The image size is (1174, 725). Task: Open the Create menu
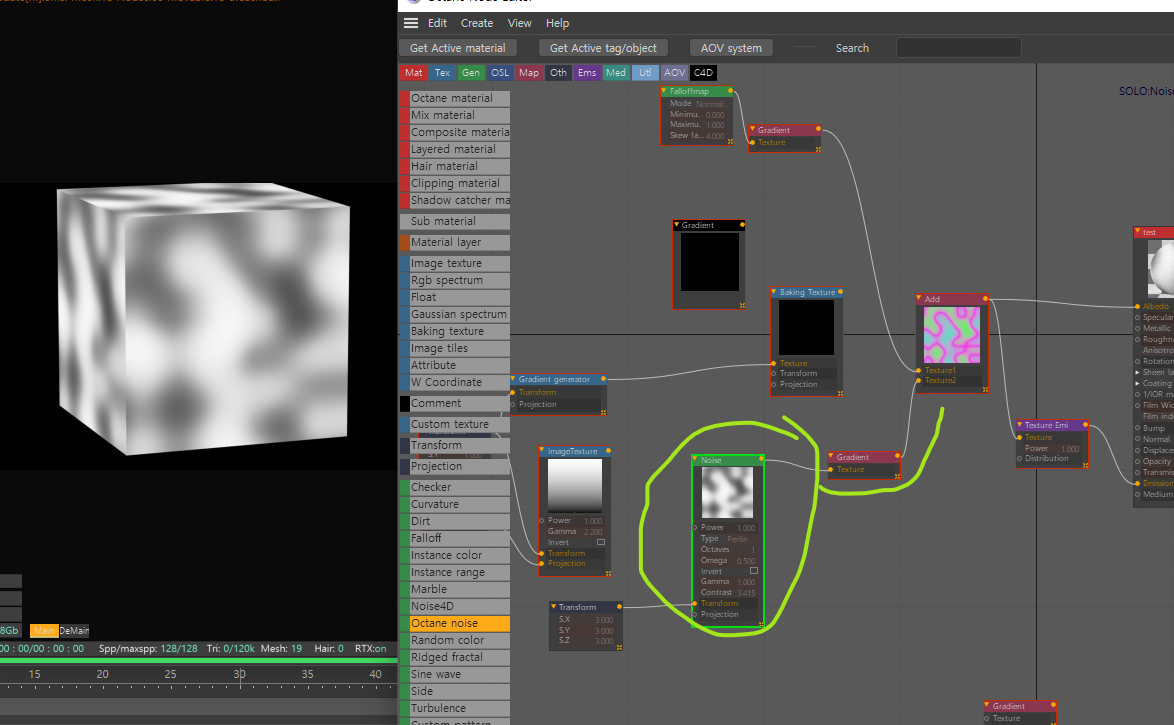[477, 23]
